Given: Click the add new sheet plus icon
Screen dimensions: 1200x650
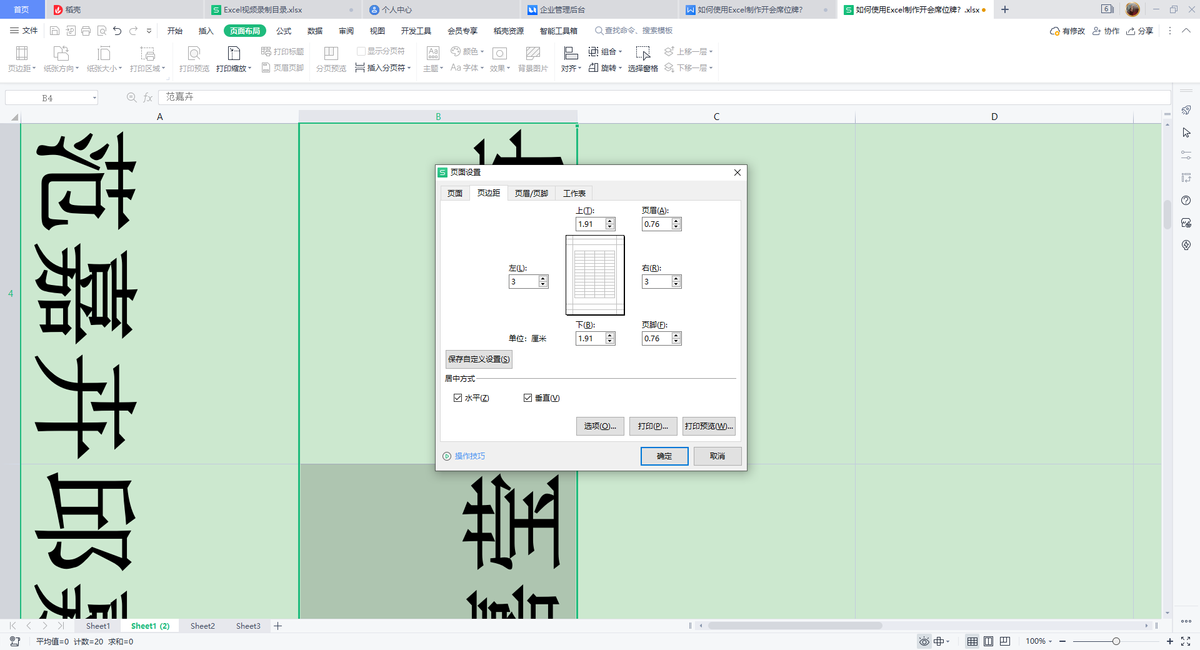Looking at the screenshot, I should [x=278, y=626].
